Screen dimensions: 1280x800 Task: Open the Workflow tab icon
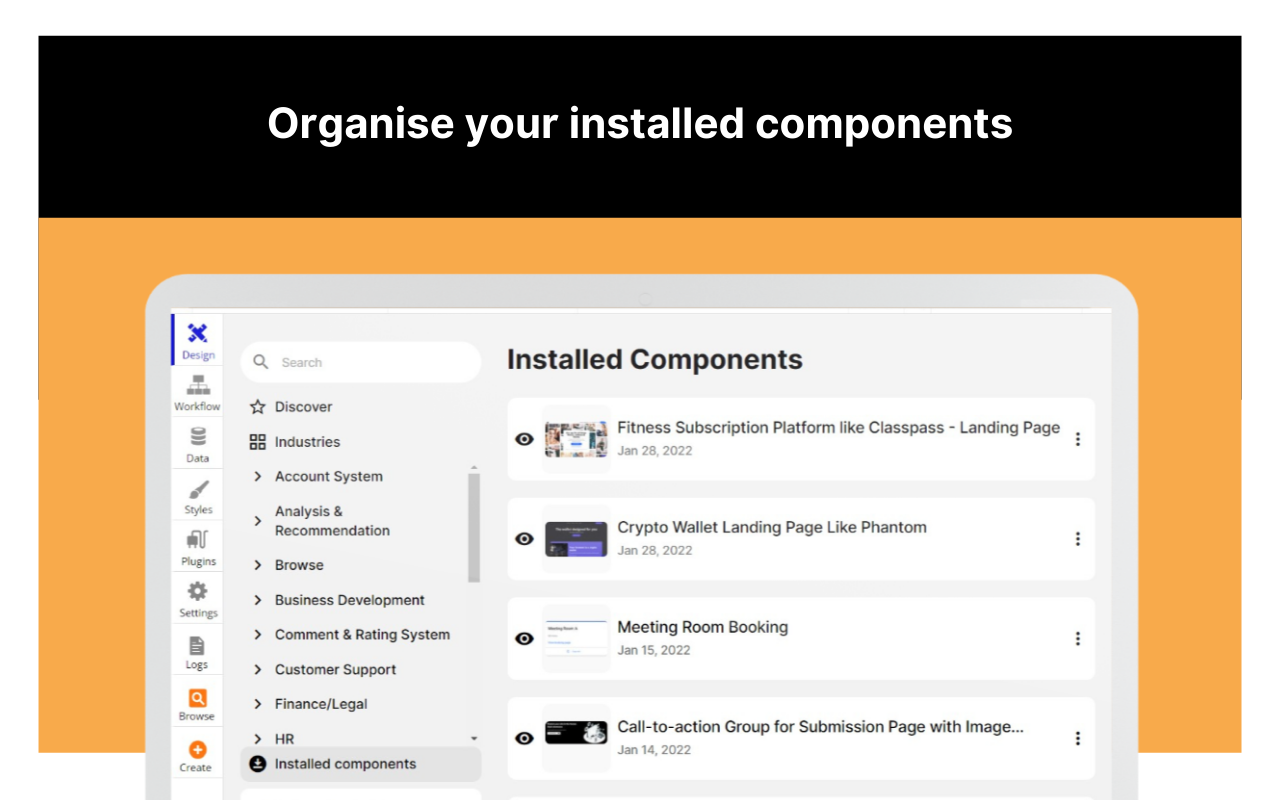(197, 385)
